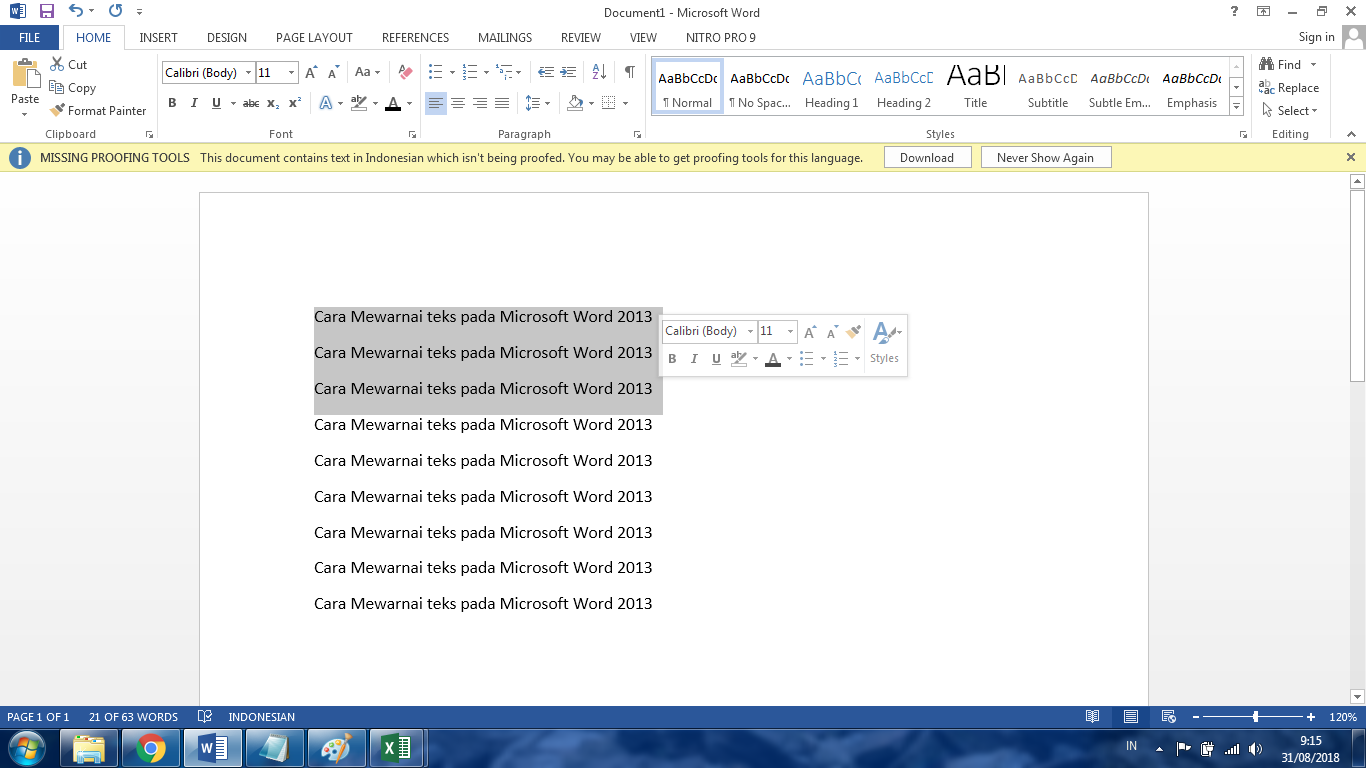1366x768 pixels.
Task: Apply the Heading 1 style
Action: click(832, 87)
